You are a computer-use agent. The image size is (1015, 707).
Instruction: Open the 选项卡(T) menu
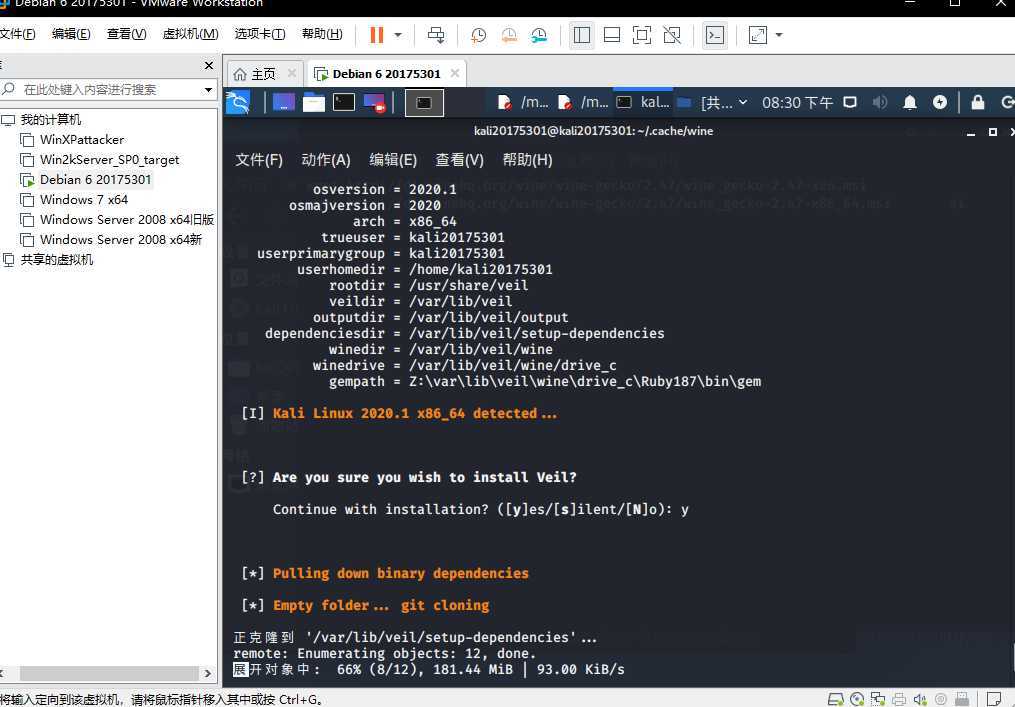(260, 34)
